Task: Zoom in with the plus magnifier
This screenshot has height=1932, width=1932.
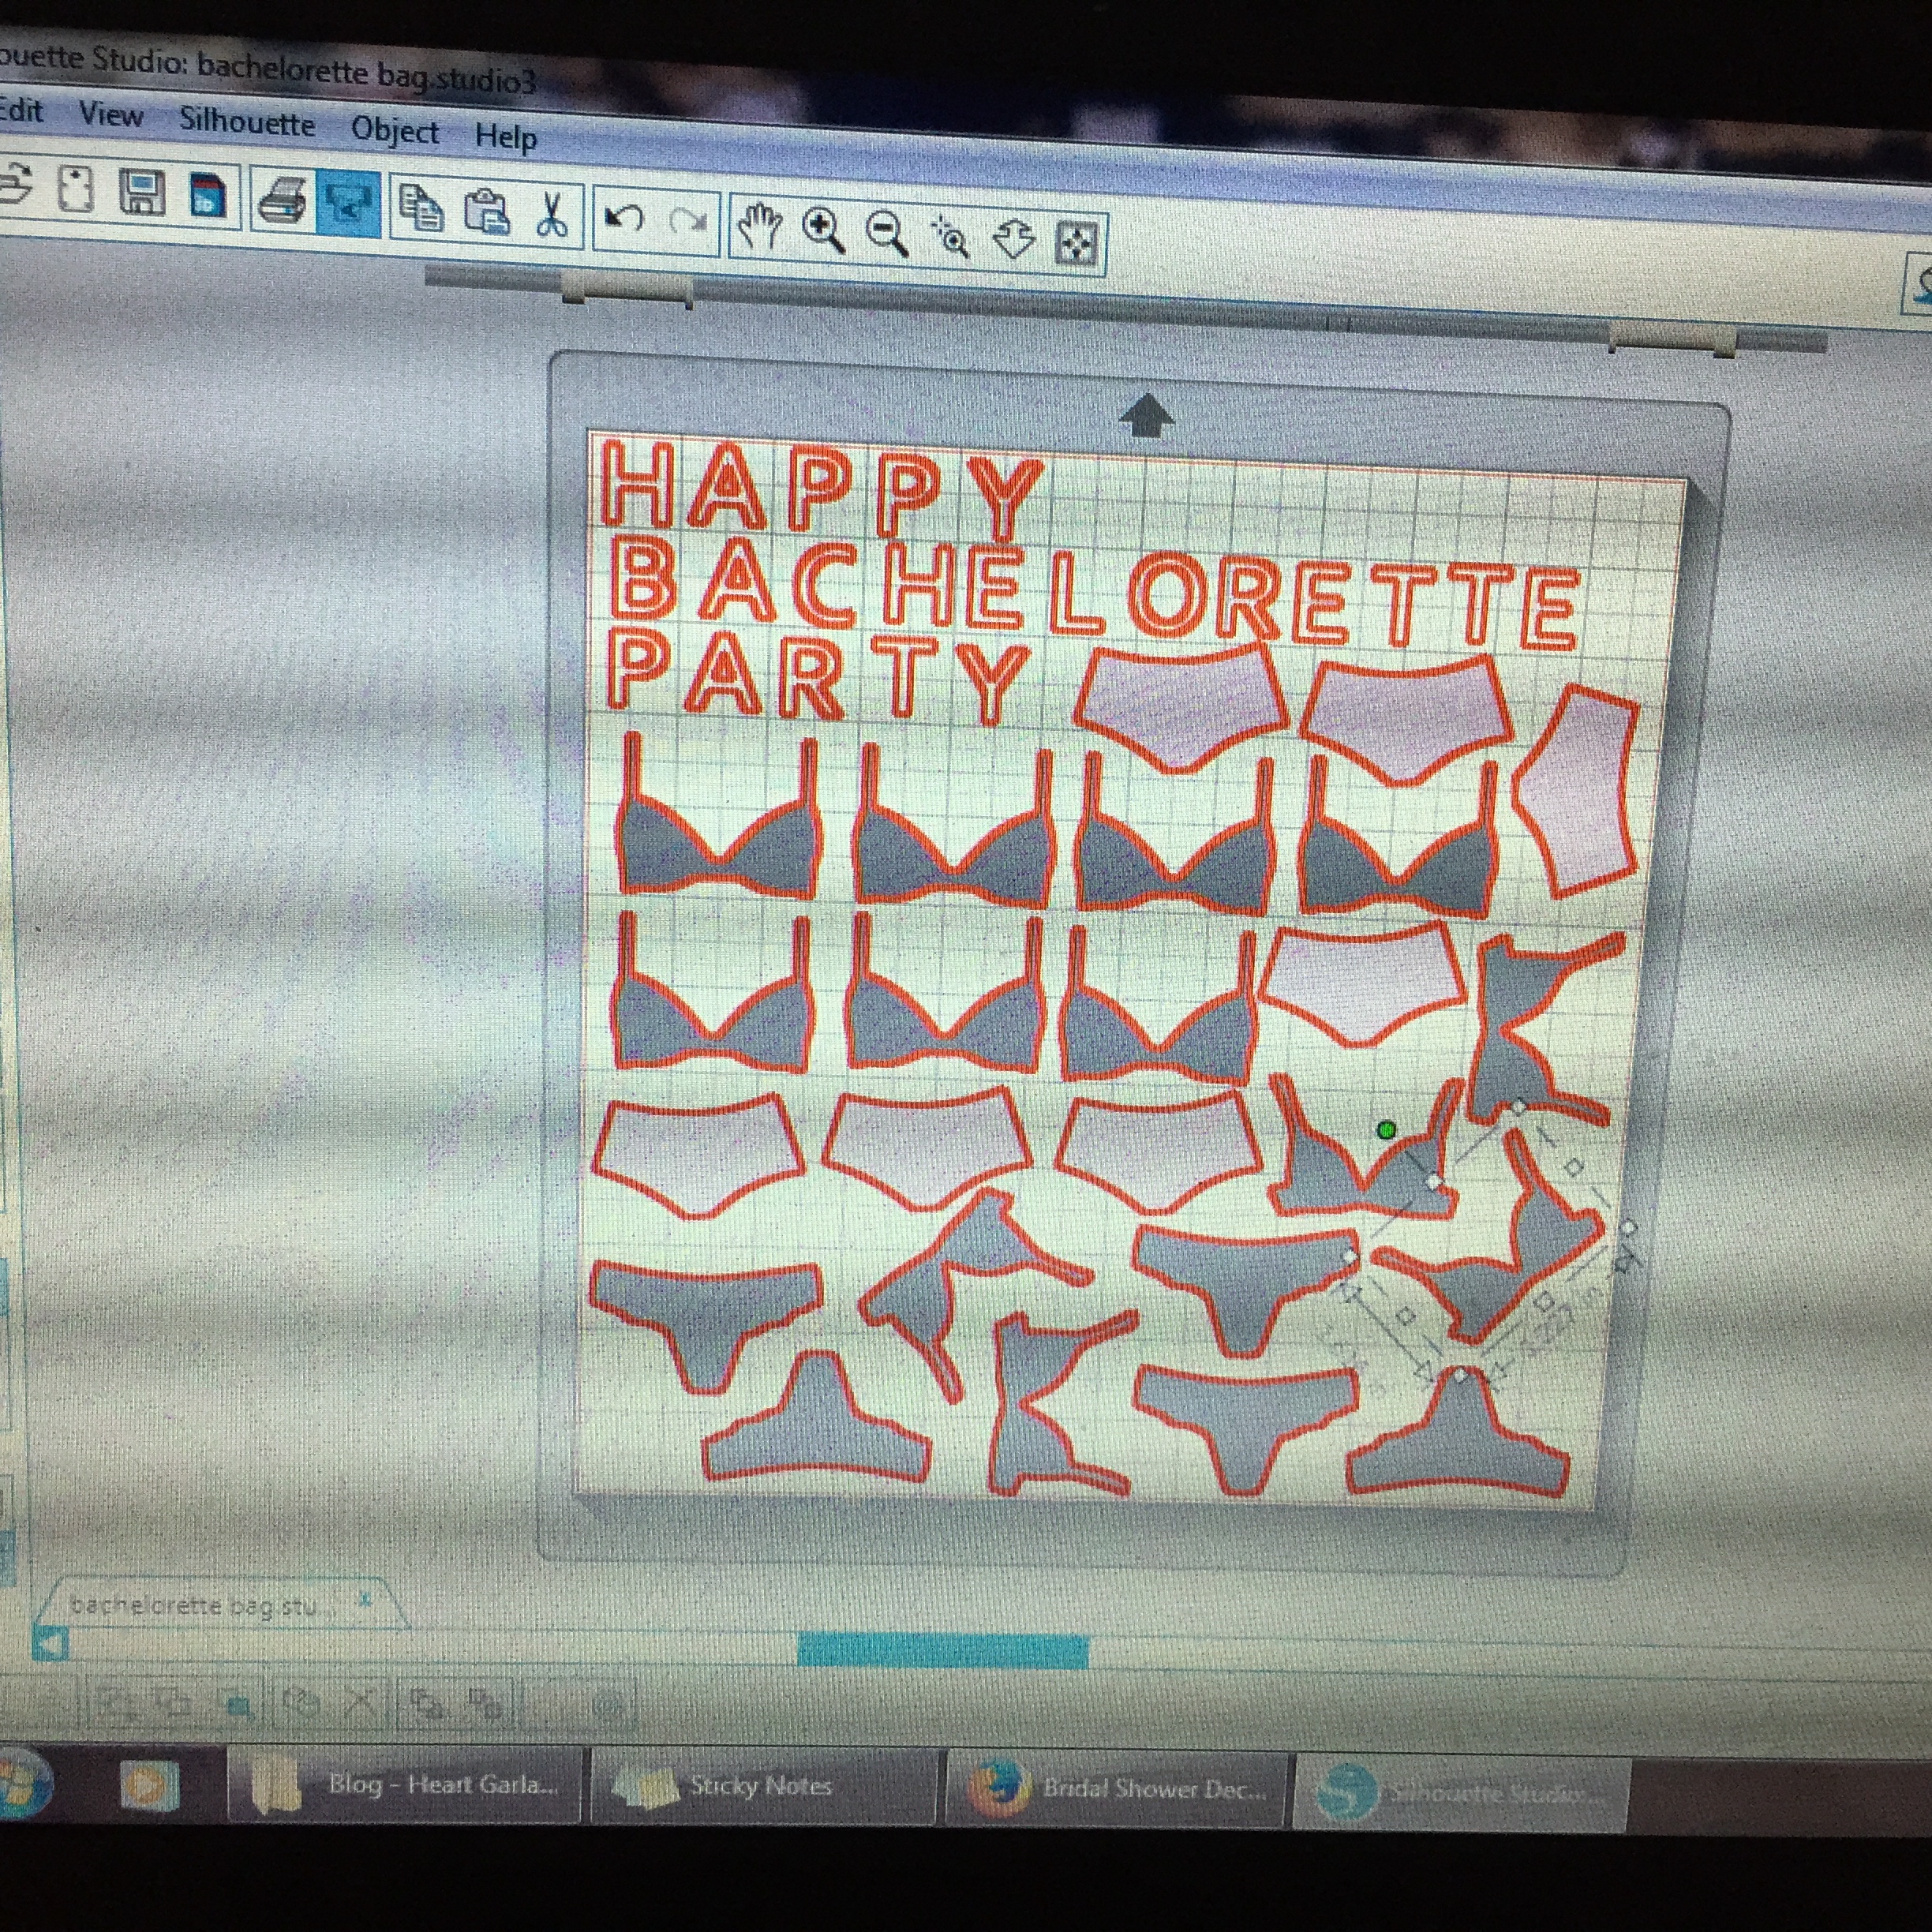Action: 824,230
